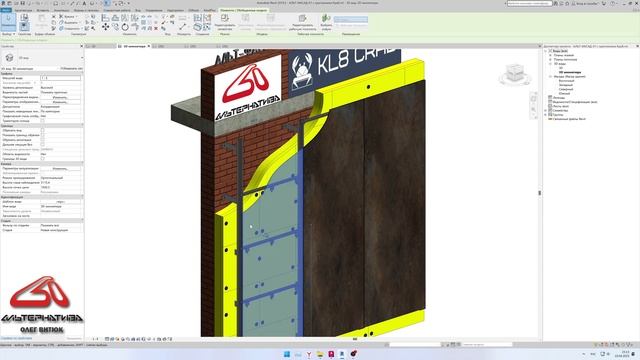This screenshot has height=360, width=640.
Task: Collapse the Elevations node in browser
Action: (550, 76)
